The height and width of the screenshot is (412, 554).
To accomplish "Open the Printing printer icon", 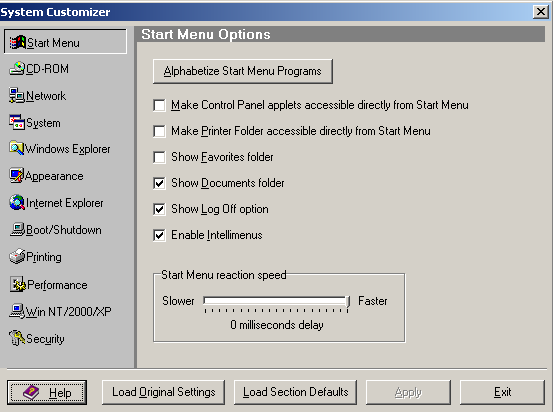I will [17, 257].
